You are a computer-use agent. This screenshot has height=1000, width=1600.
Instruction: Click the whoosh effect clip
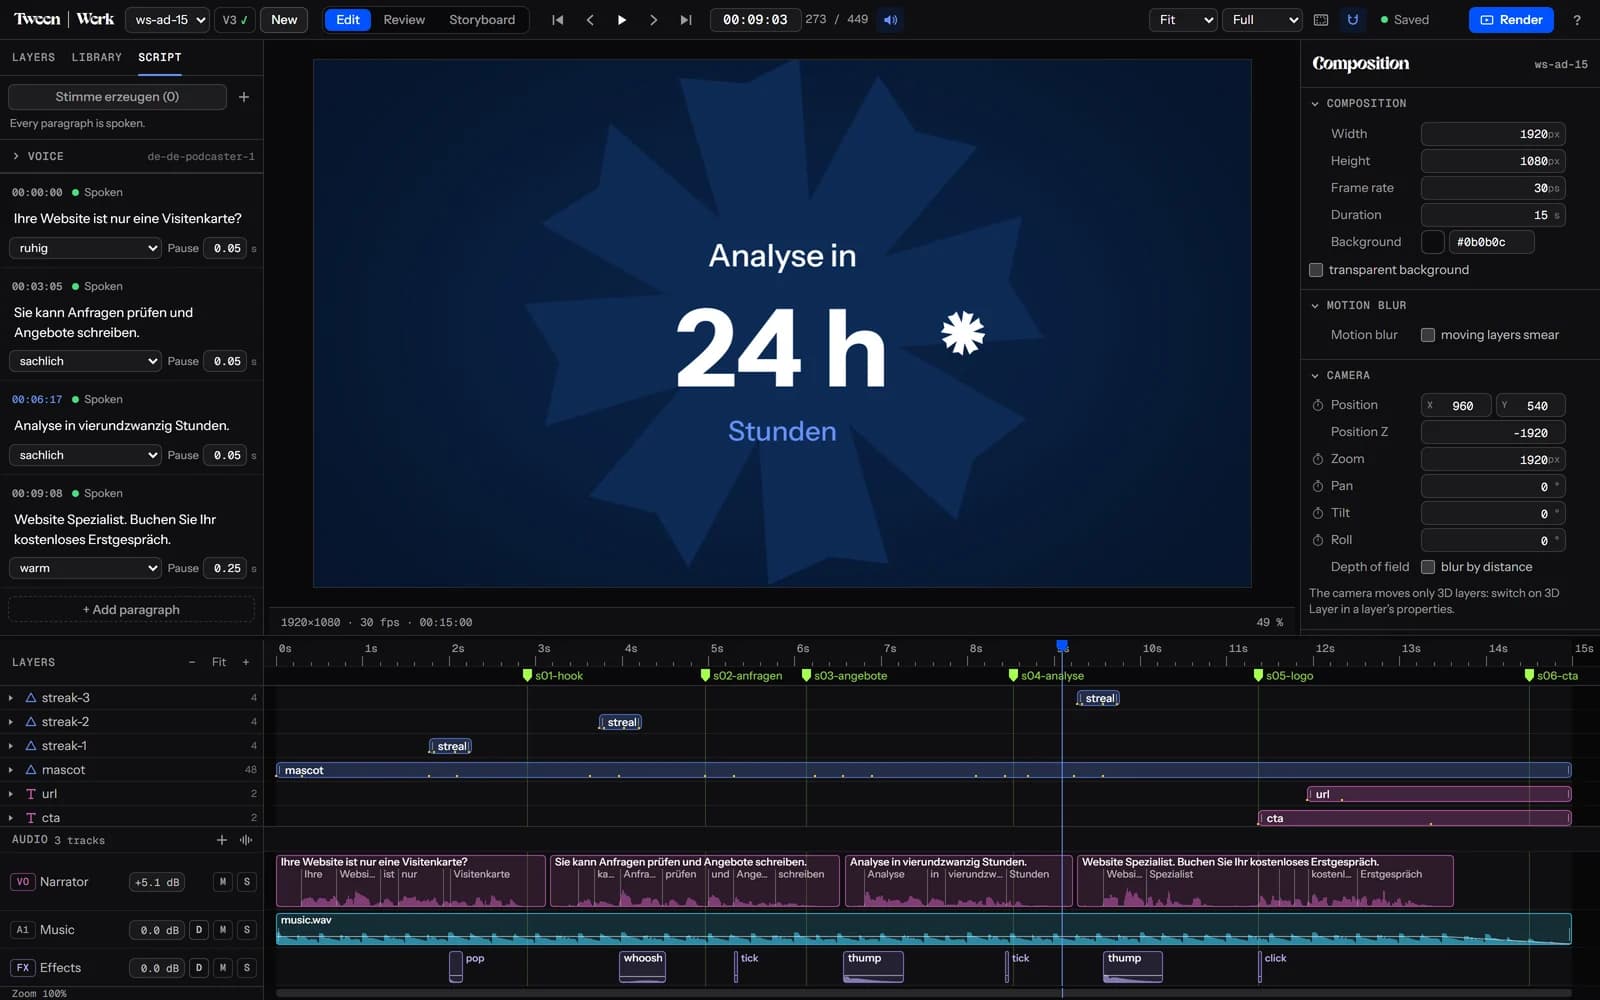pos(643,966)
